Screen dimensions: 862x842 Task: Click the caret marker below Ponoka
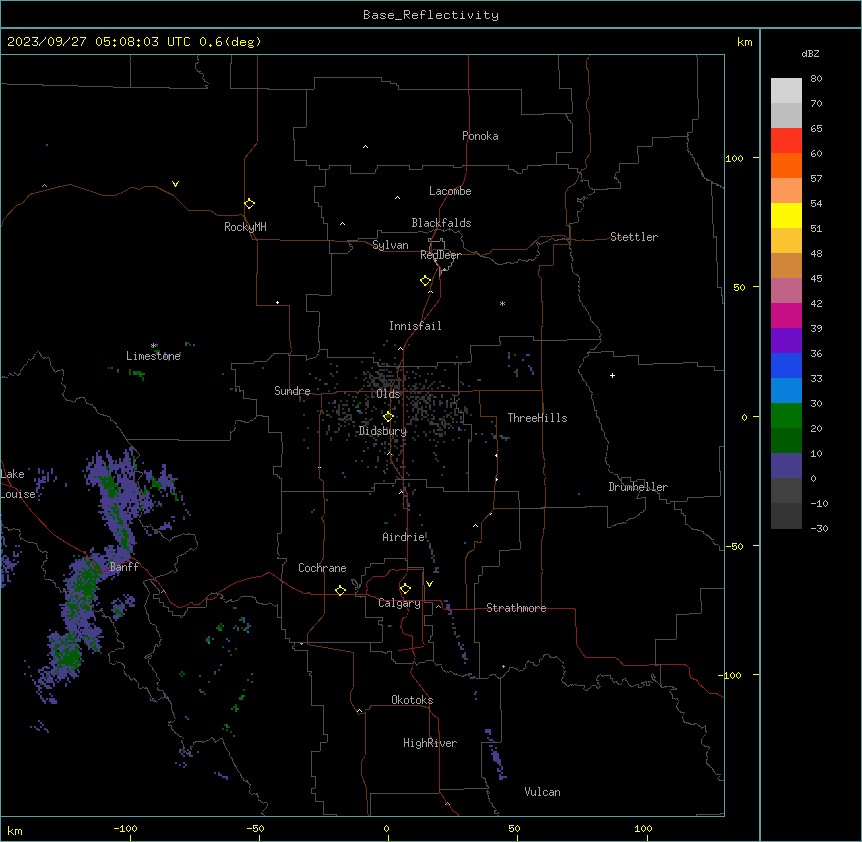coord(366,147)
